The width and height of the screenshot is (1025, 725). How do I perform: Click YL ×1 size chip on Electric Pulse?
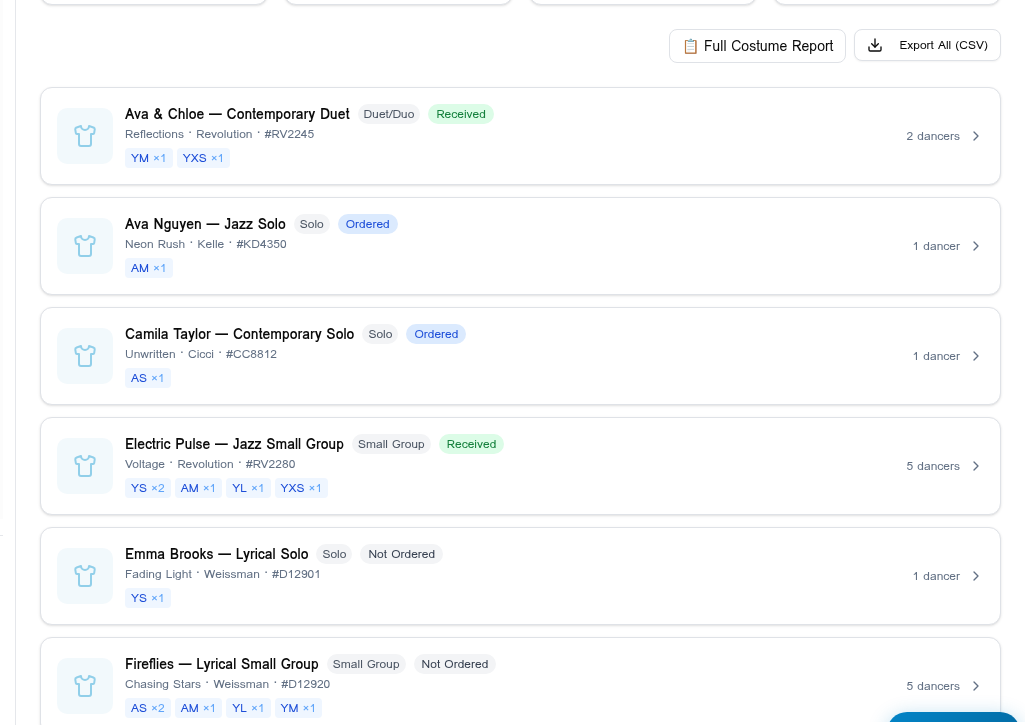click(248, 488)
